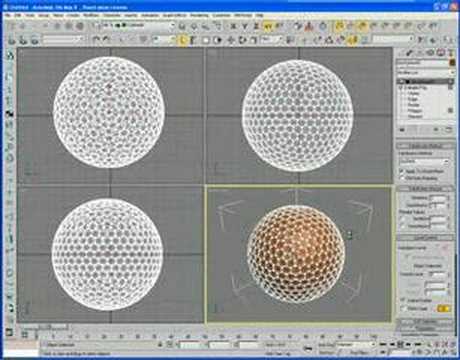The height and width of the screenshot is (360, 460).
Task: Activate the Select and Scale tool
Action: (x=253, y=40)
